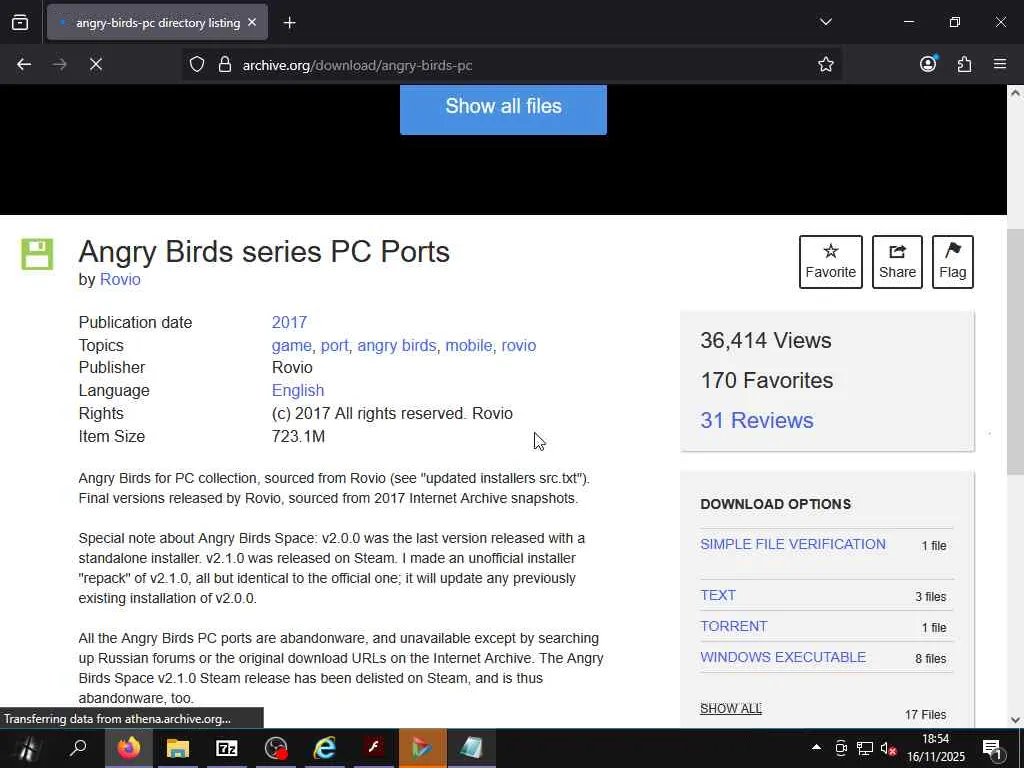Screen dimensions: 1024x768
Task: Open taskbar Search magnifier
Action: 78,748
